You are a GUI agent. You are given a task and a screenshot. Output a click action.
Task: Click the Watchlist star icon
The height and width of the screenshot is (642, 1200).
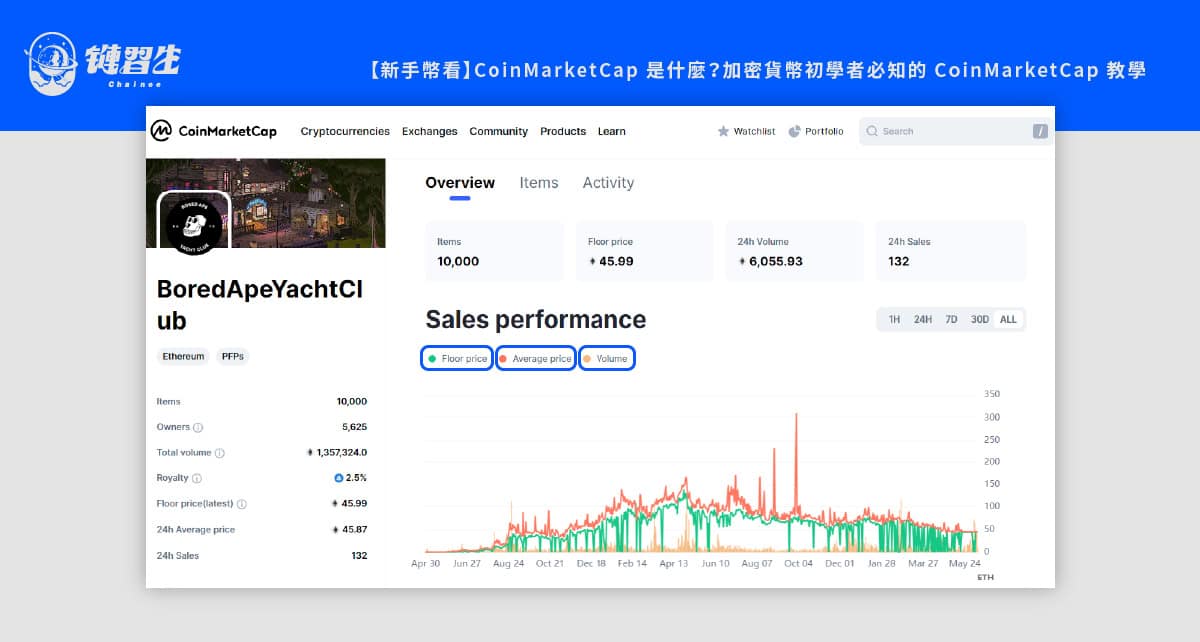pyautogui.click(x=723, y=131)
